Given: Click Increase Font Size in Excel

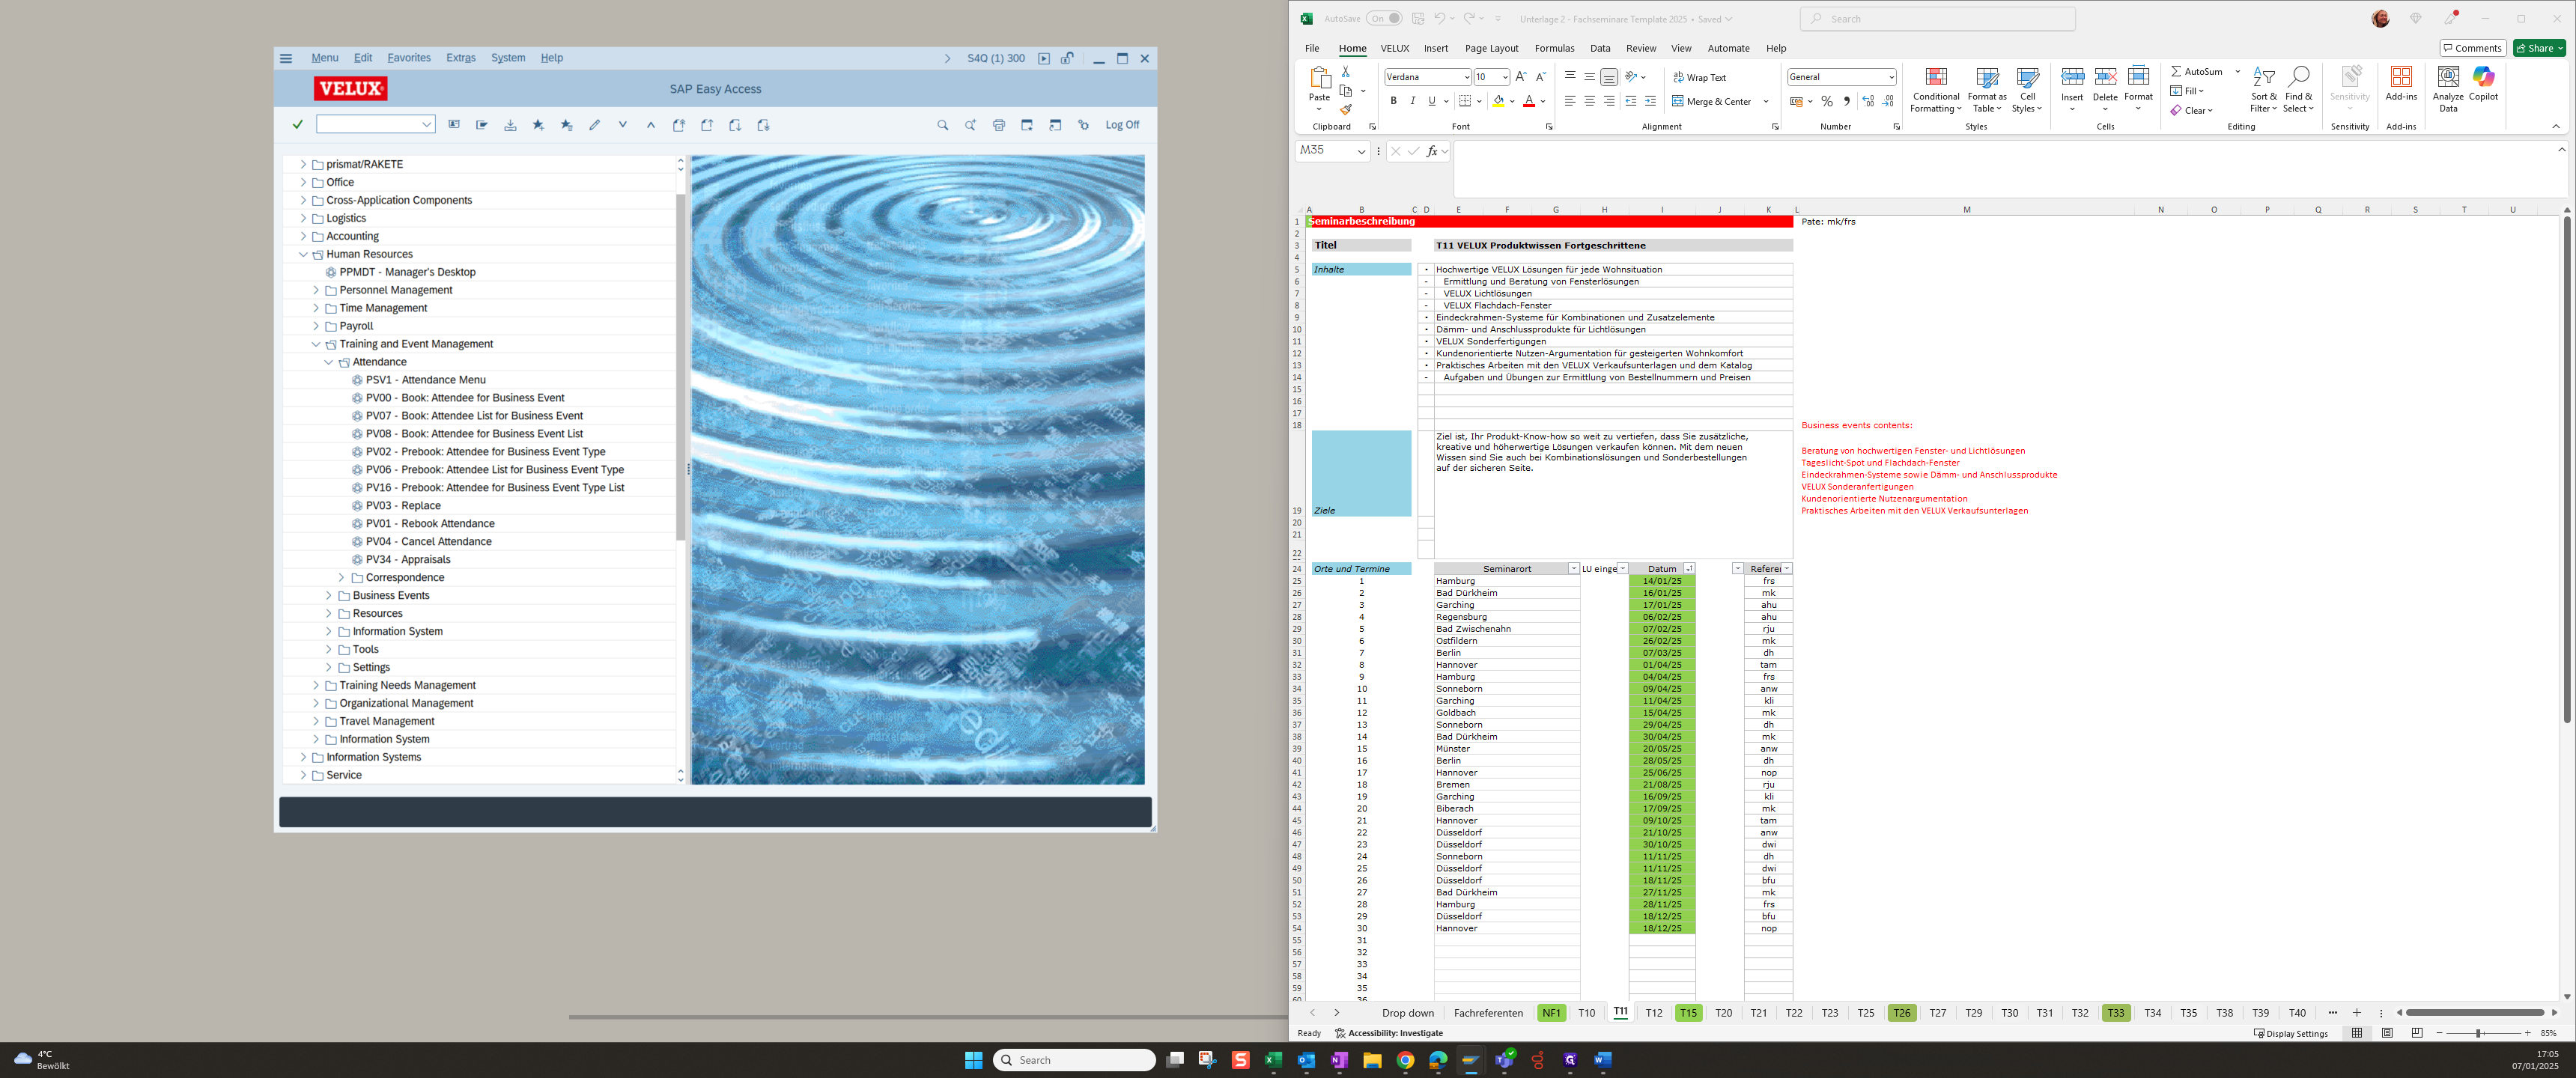Looking at the screenshot, I should (x=1521, y=77).
